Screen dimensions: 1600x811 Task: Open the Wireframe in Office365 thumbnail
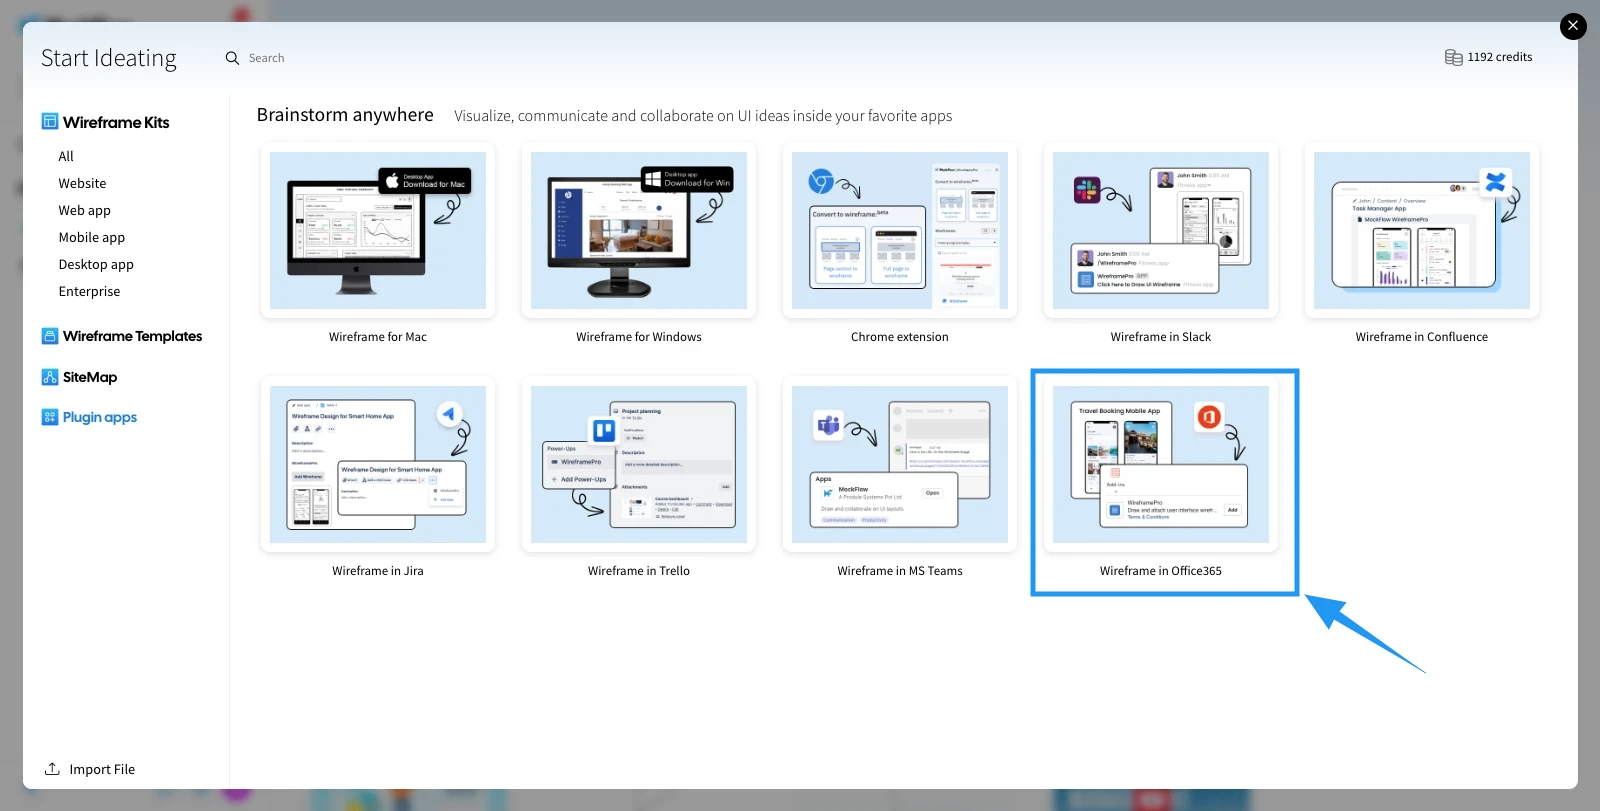click(x=1161, y=464)
